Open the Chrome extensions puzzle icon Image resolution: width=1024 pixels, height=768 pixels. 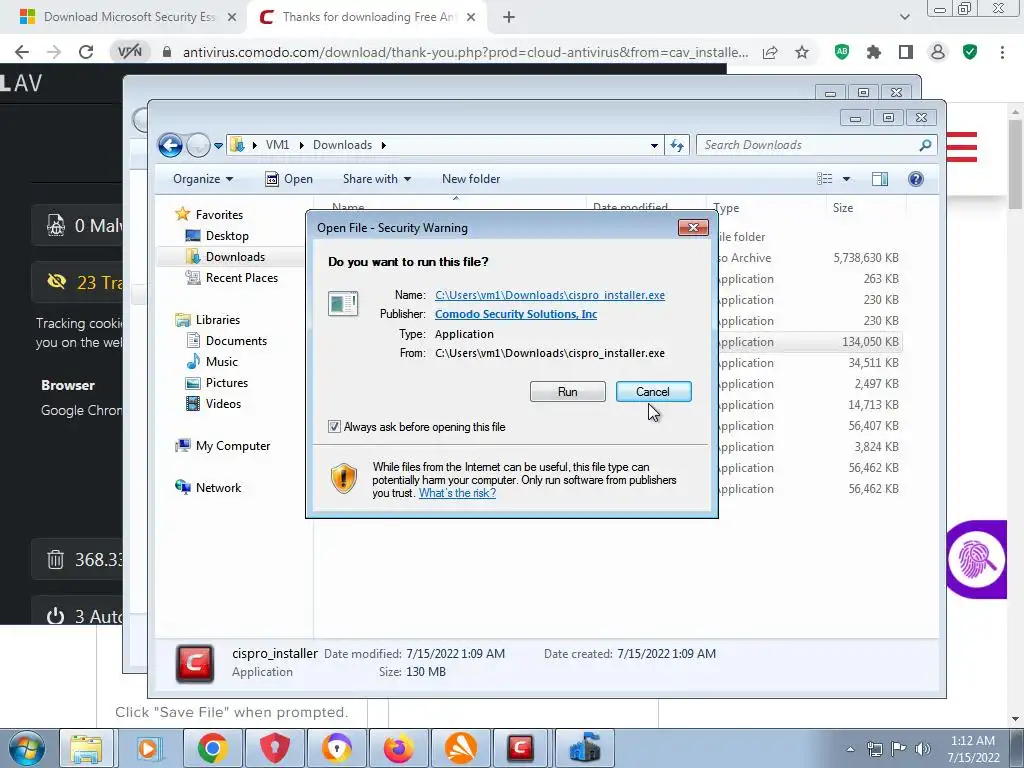coord(874,52)
